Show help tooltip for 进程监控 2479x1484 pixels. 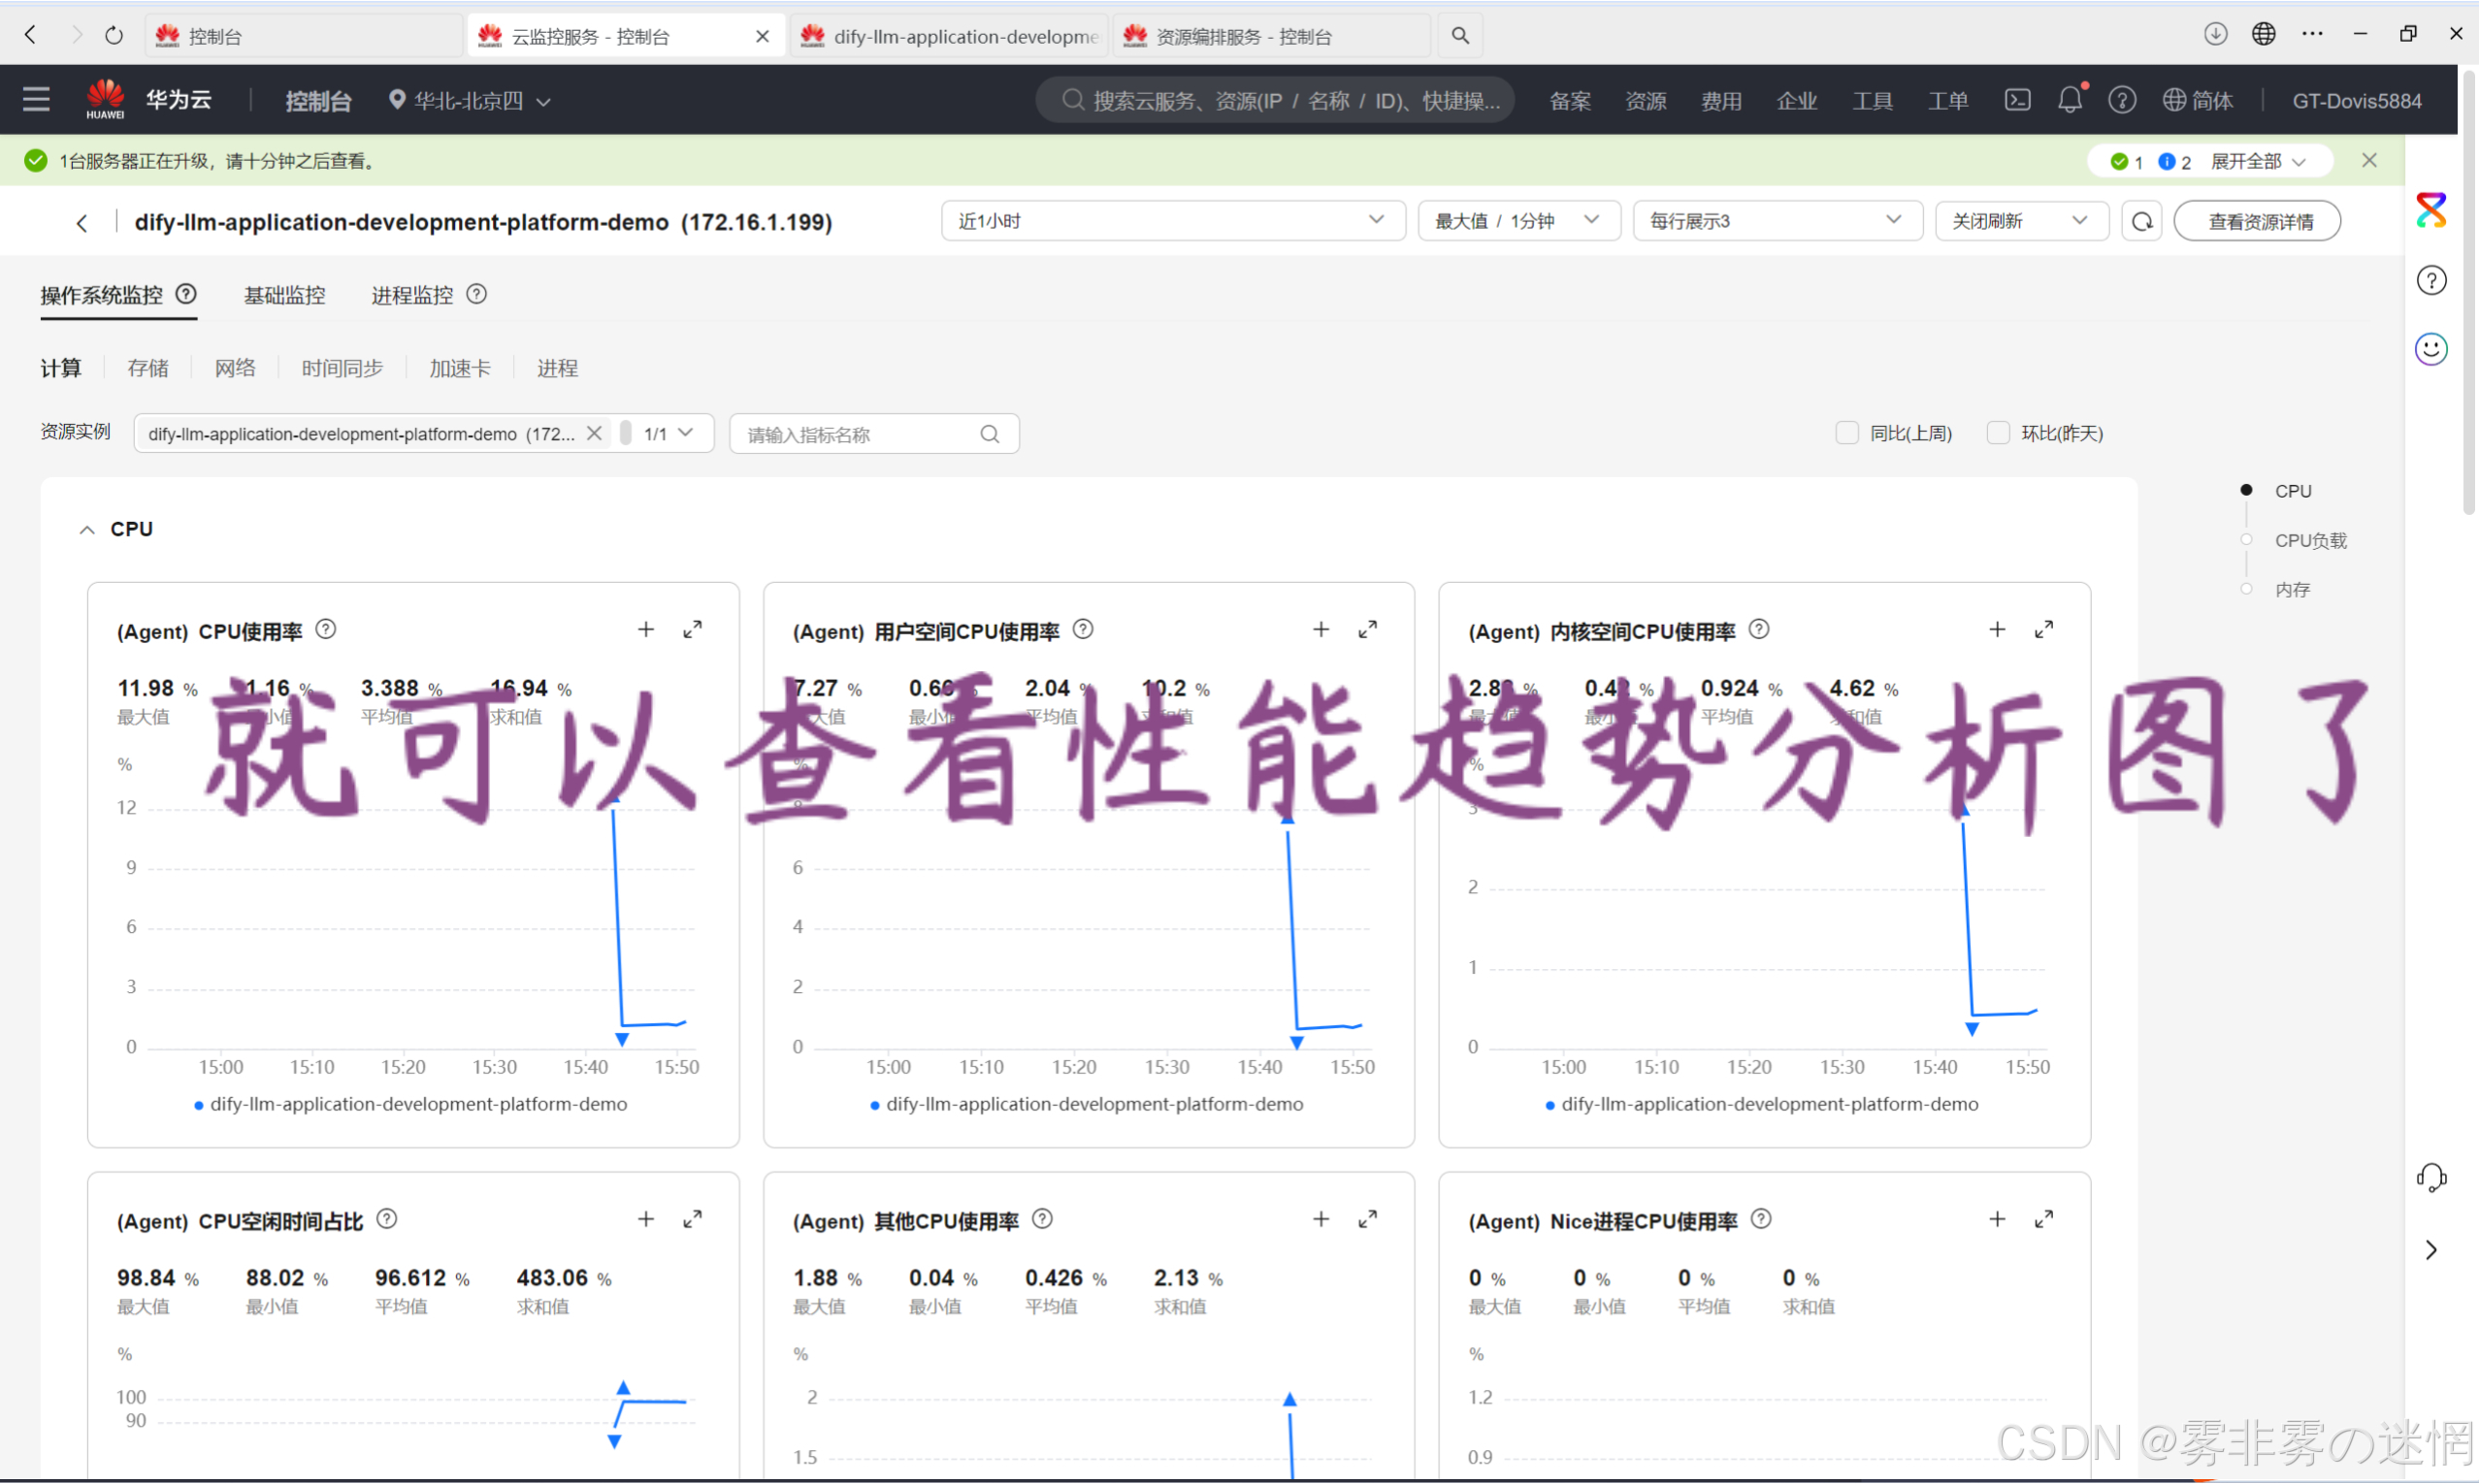(x=477, y=294)
